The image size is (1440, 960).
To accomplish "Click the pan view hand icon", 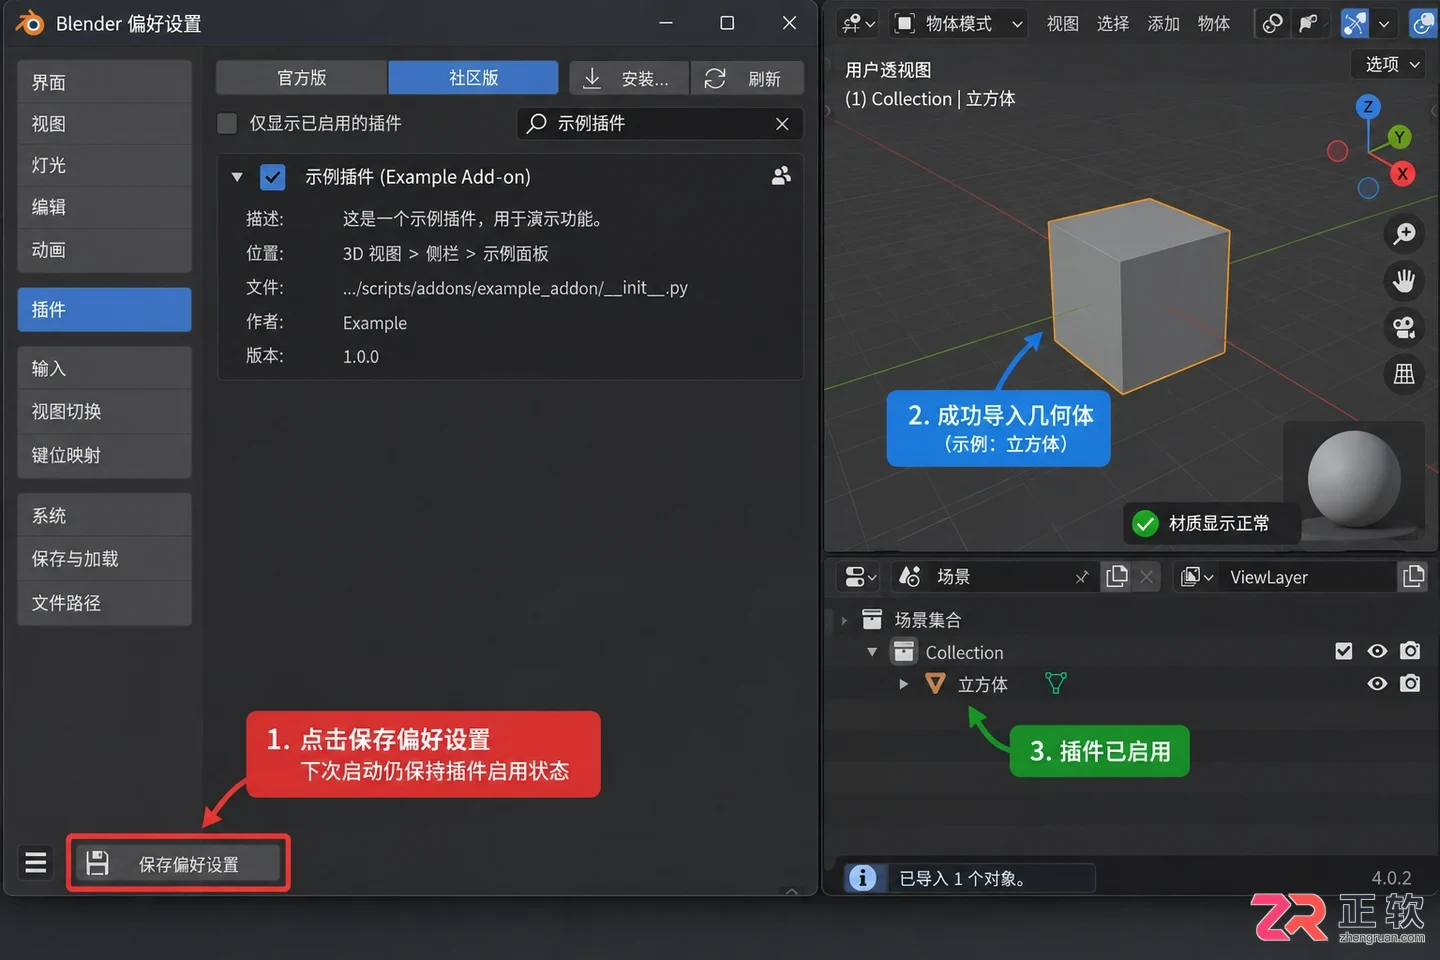I will pos(1404,280).
